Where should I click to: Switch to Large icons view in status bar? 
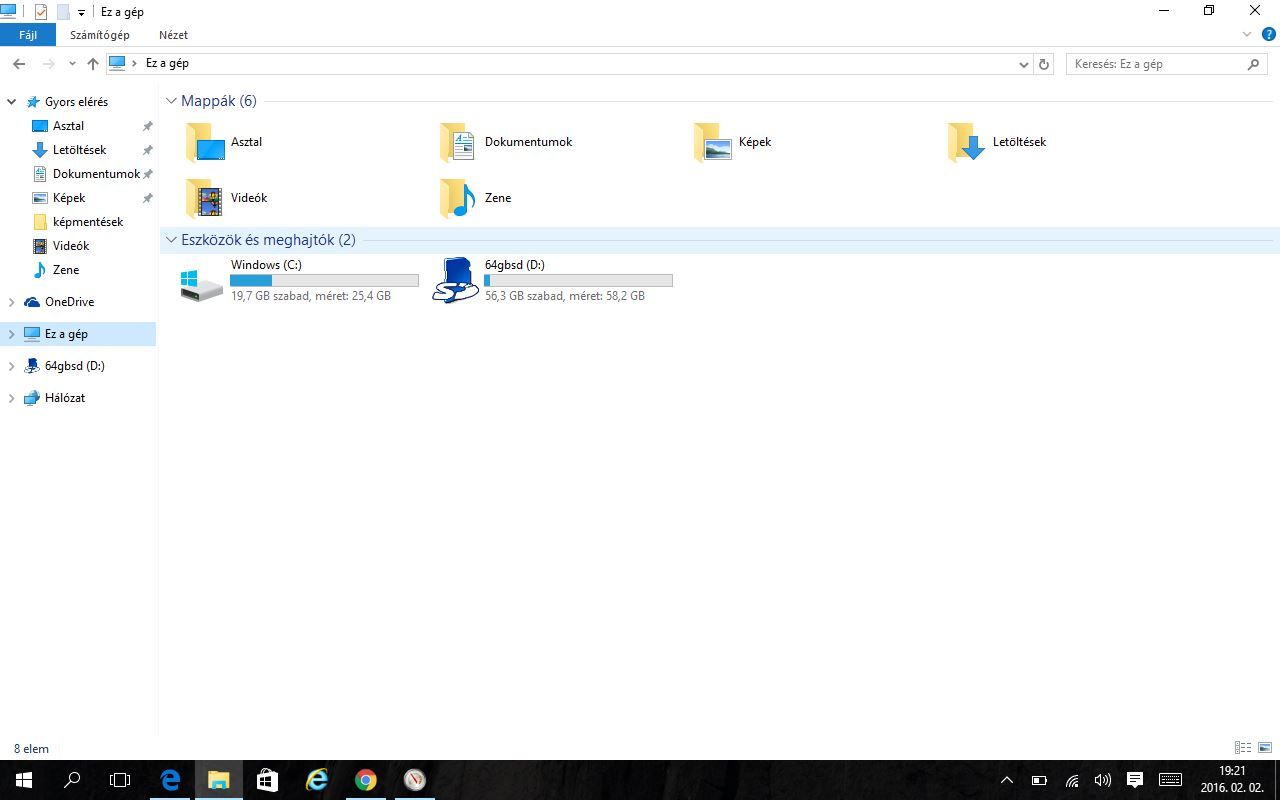[1265, 748]
